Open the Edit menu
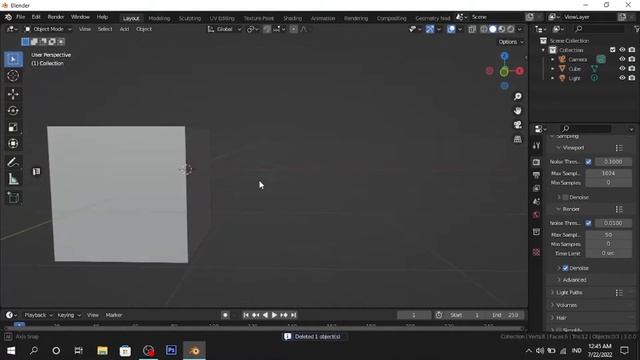The image size is (640, 360). (36, 17)
